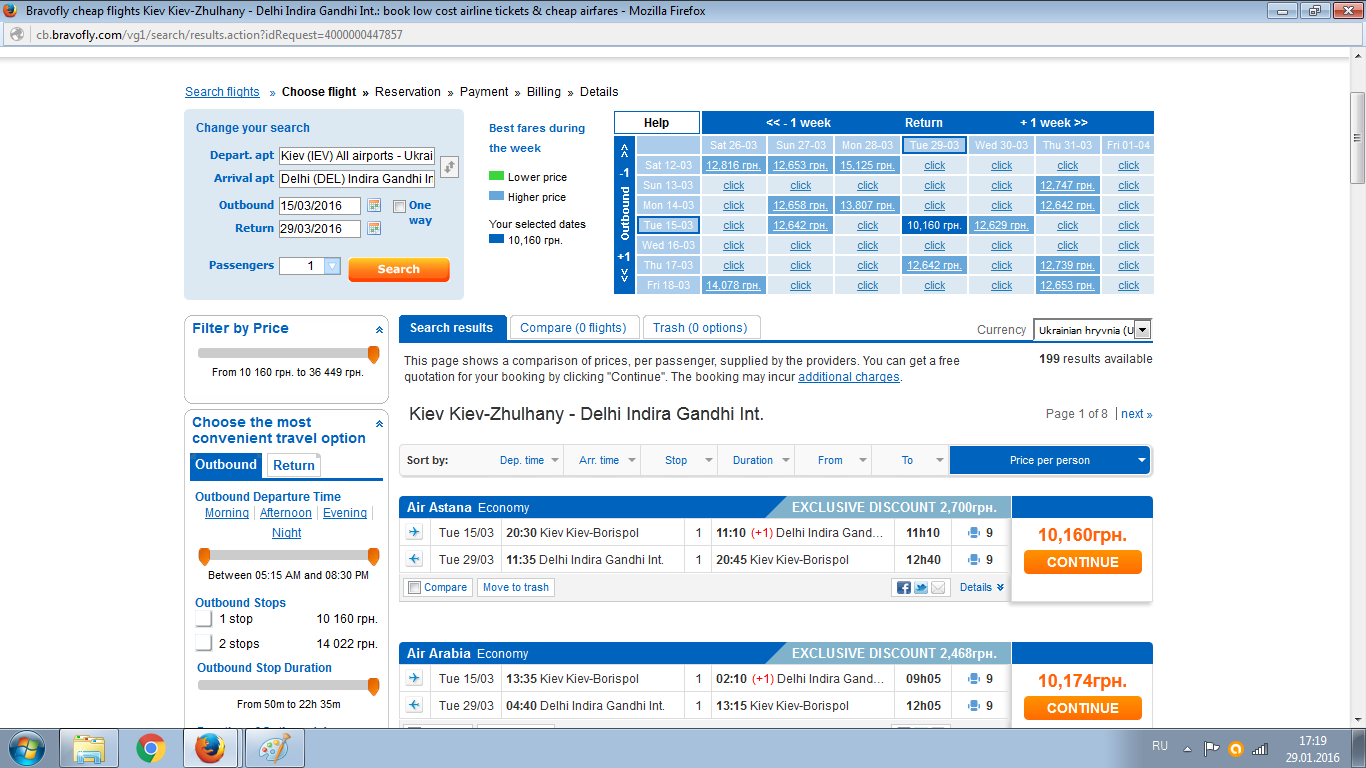Click the additional charges link
The height and width of the screenshot is (768, 1366).
click(849, 377)
